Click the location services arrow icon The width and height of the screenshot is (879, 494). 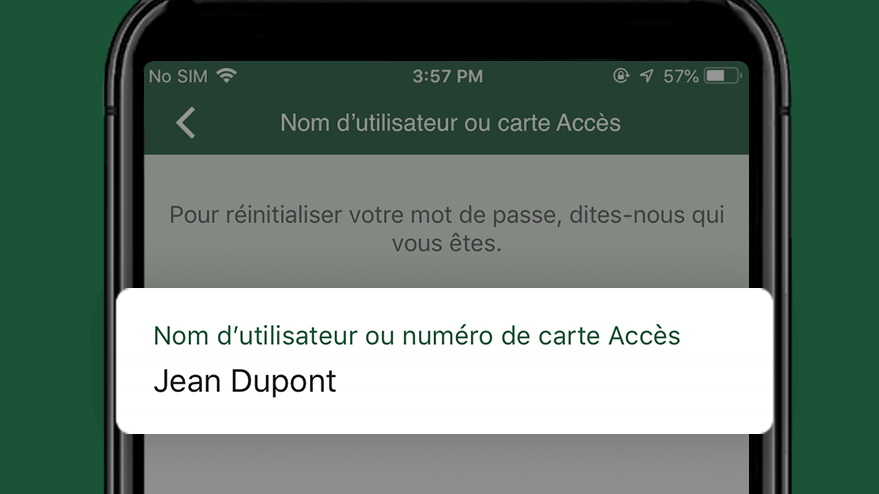coord(646,76)
